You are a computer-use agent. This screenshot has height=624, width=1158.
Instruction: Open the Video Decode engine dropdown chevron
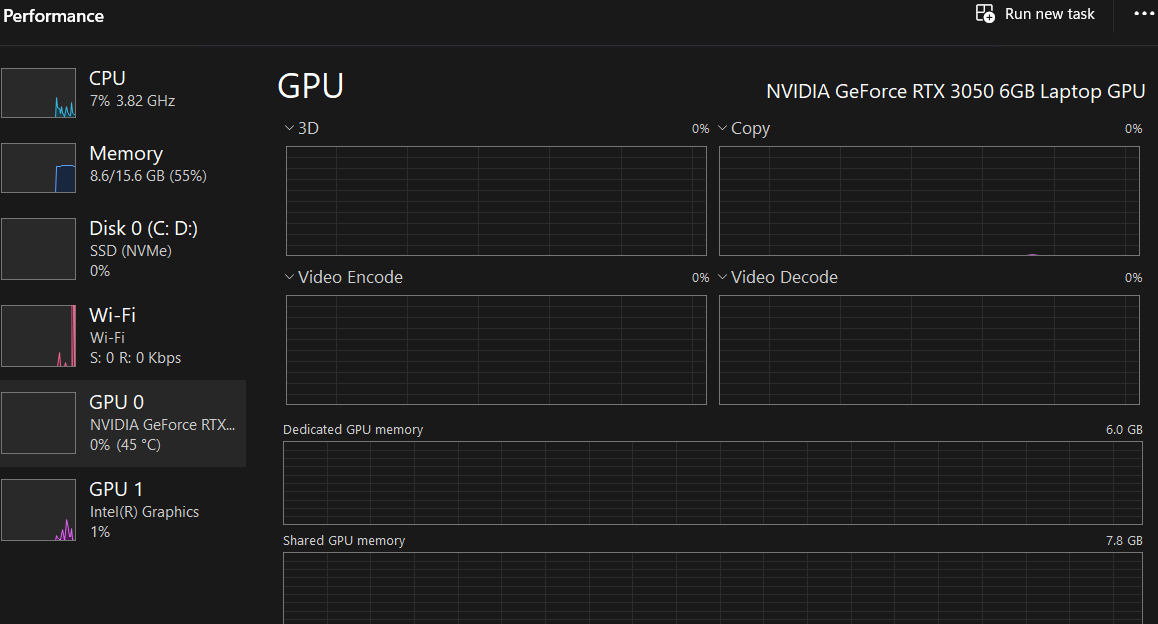click(722, 277)
